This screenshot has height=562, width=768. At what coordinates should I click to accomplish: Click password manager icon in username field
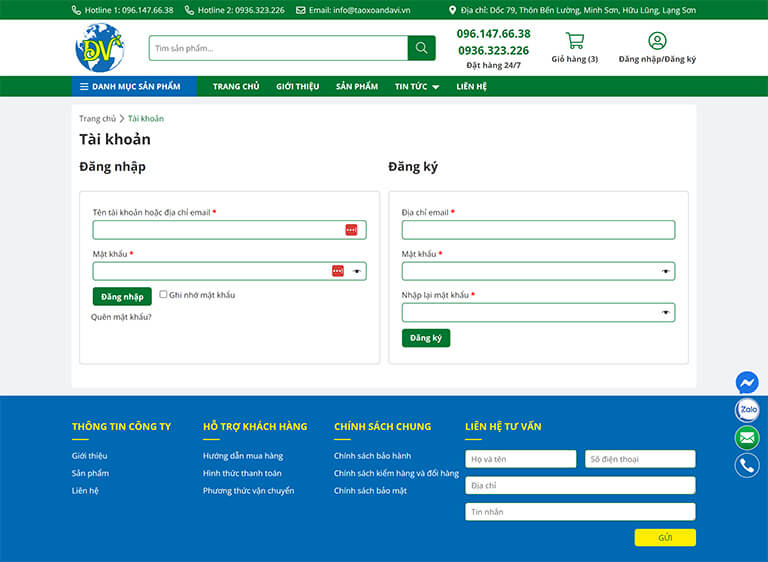(x=351, y=230)
